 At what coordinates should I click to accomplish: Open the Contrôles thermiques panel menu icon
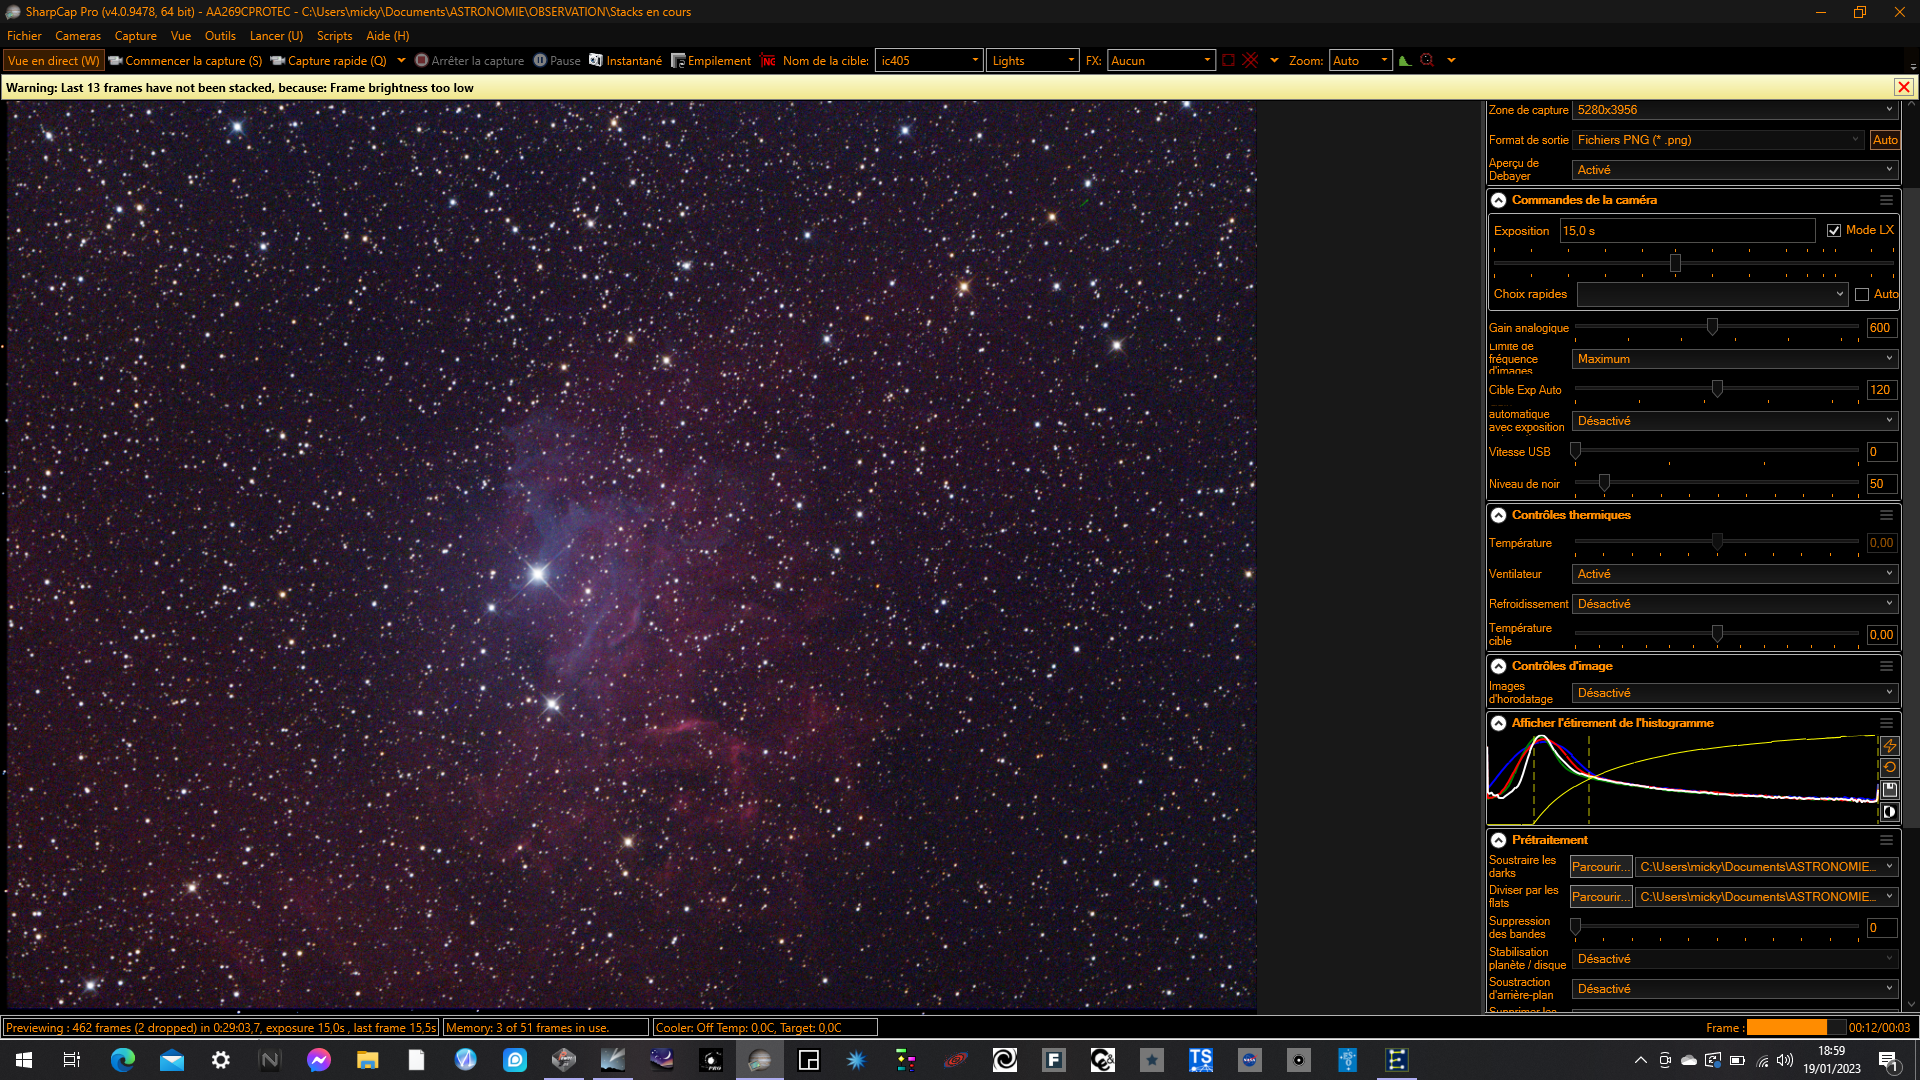[1886, 515]
